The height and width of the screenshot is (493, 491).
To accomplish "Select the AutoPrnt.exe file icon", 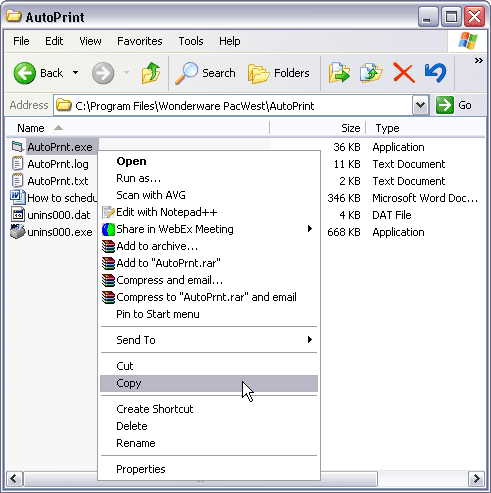I will pos(18,147).
